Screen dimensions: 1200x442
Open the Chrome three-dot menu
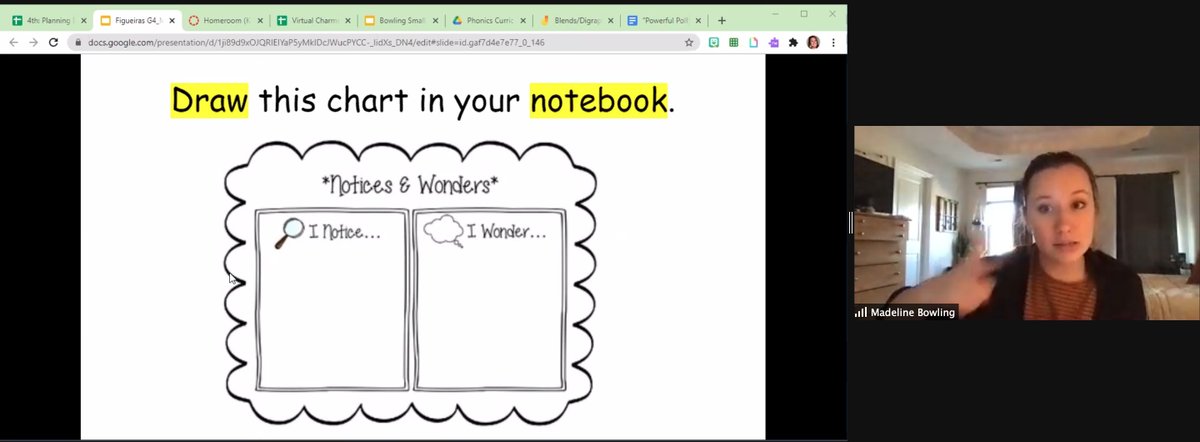point(833,42)
